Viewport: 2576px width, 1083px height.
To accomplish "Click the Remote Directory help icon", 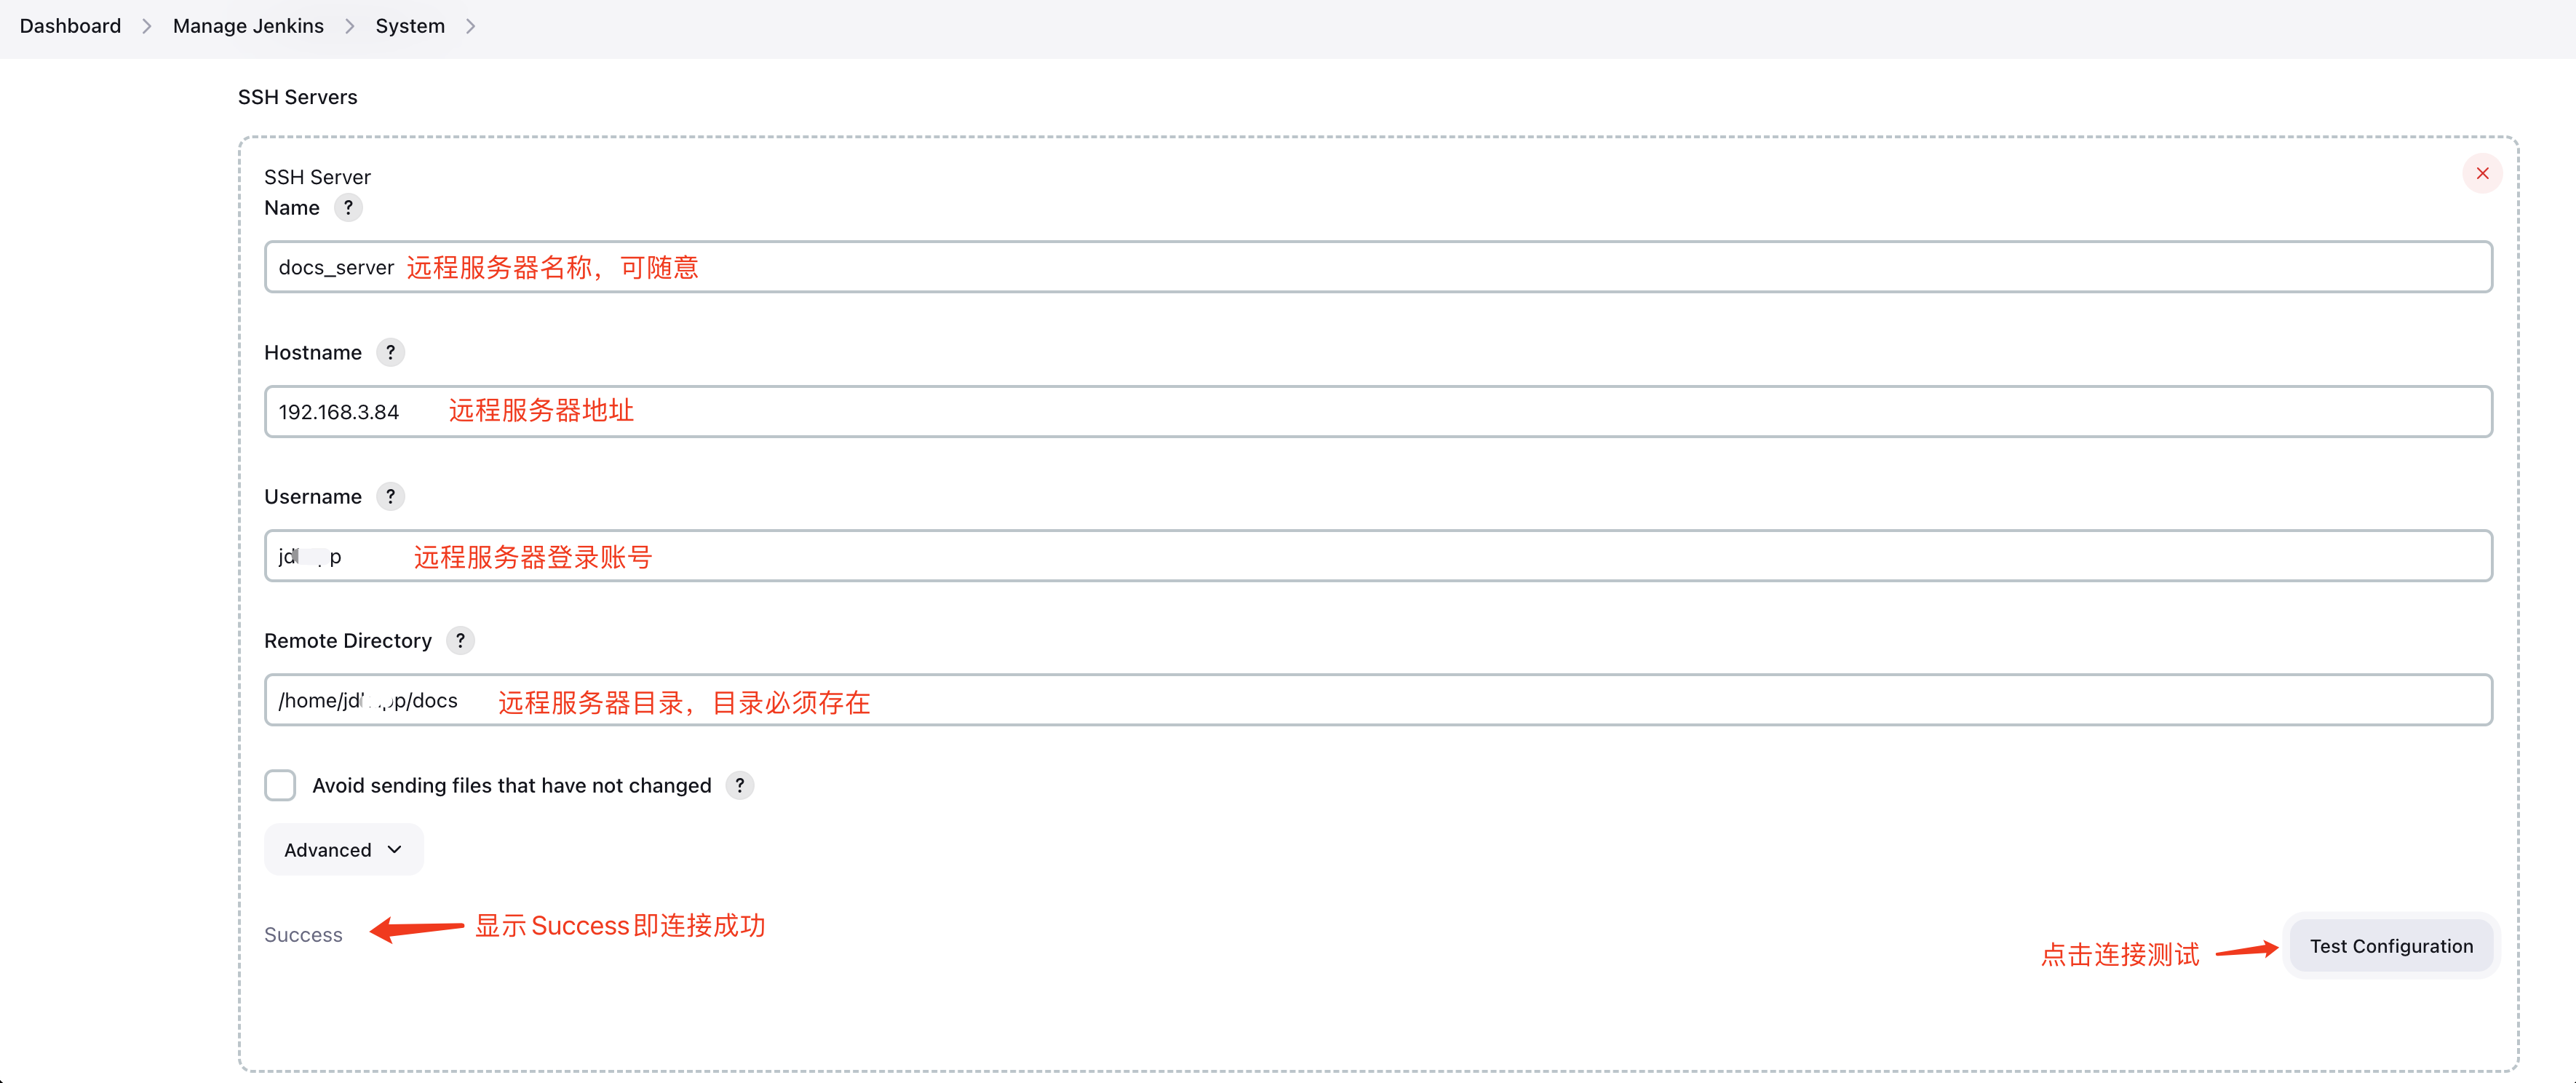I will 460,641.
